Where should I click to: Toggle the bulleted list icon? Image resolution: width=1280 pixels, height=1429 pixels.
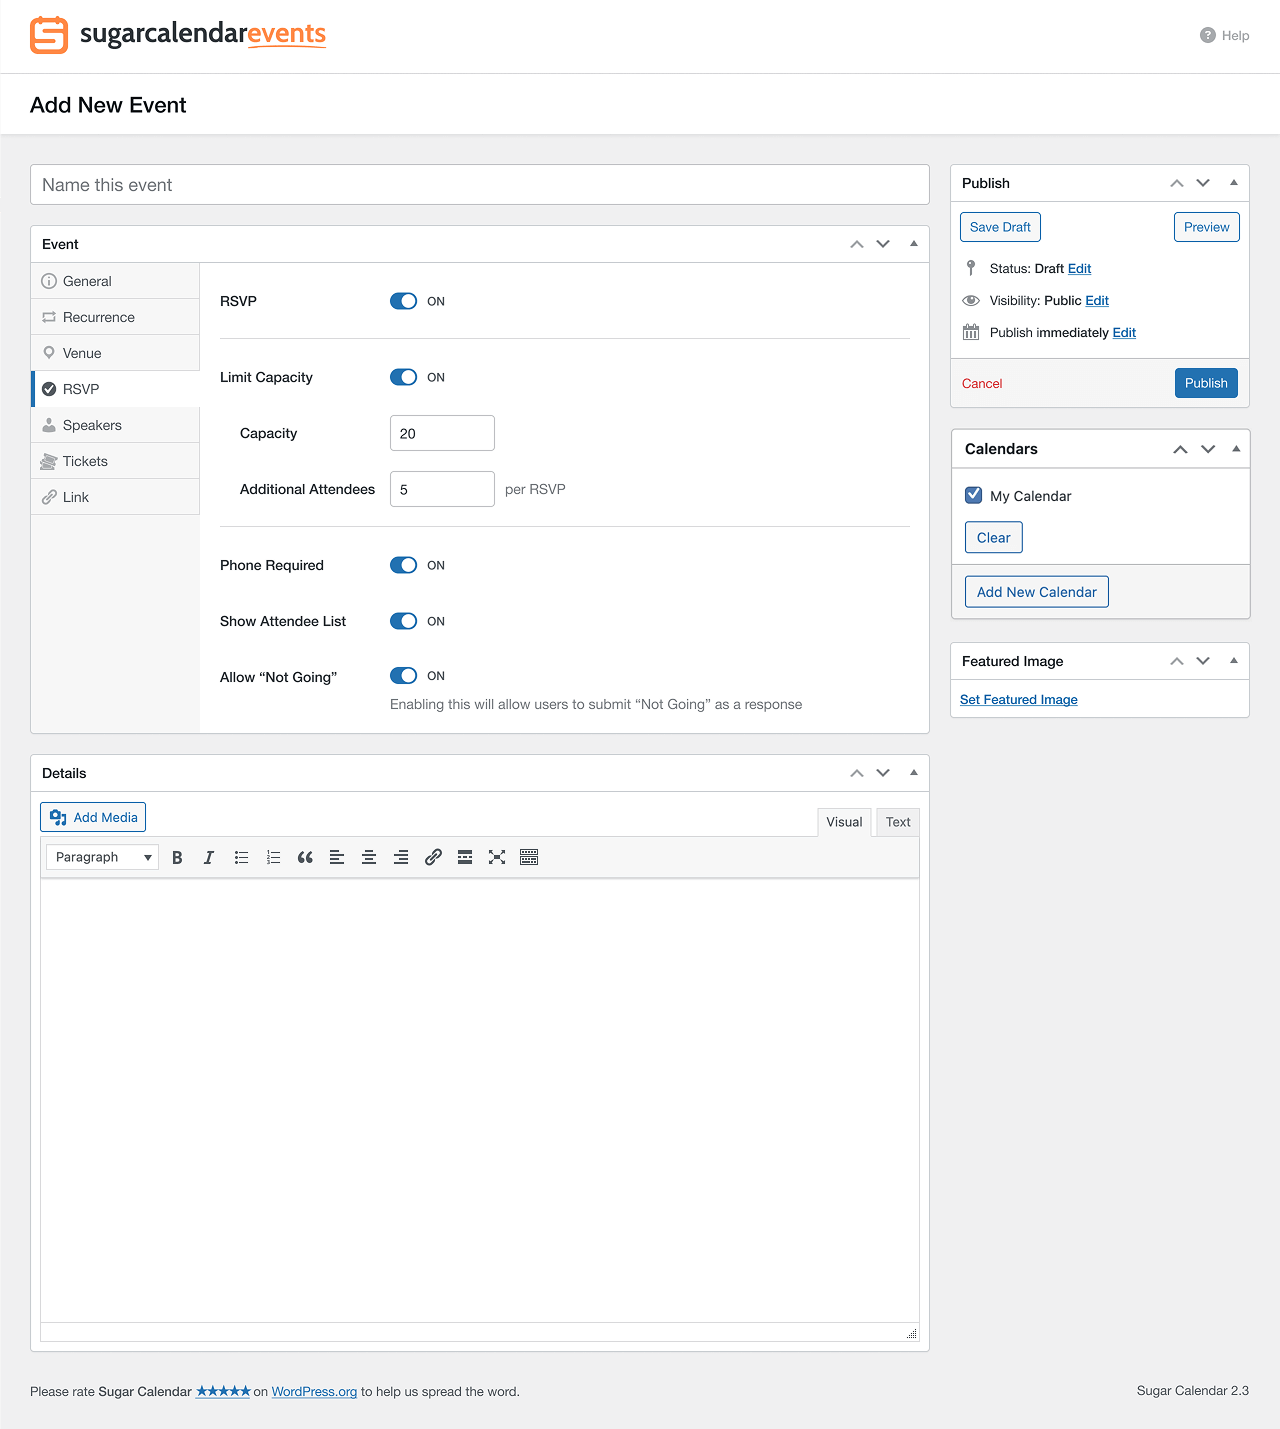coord(241,857)
